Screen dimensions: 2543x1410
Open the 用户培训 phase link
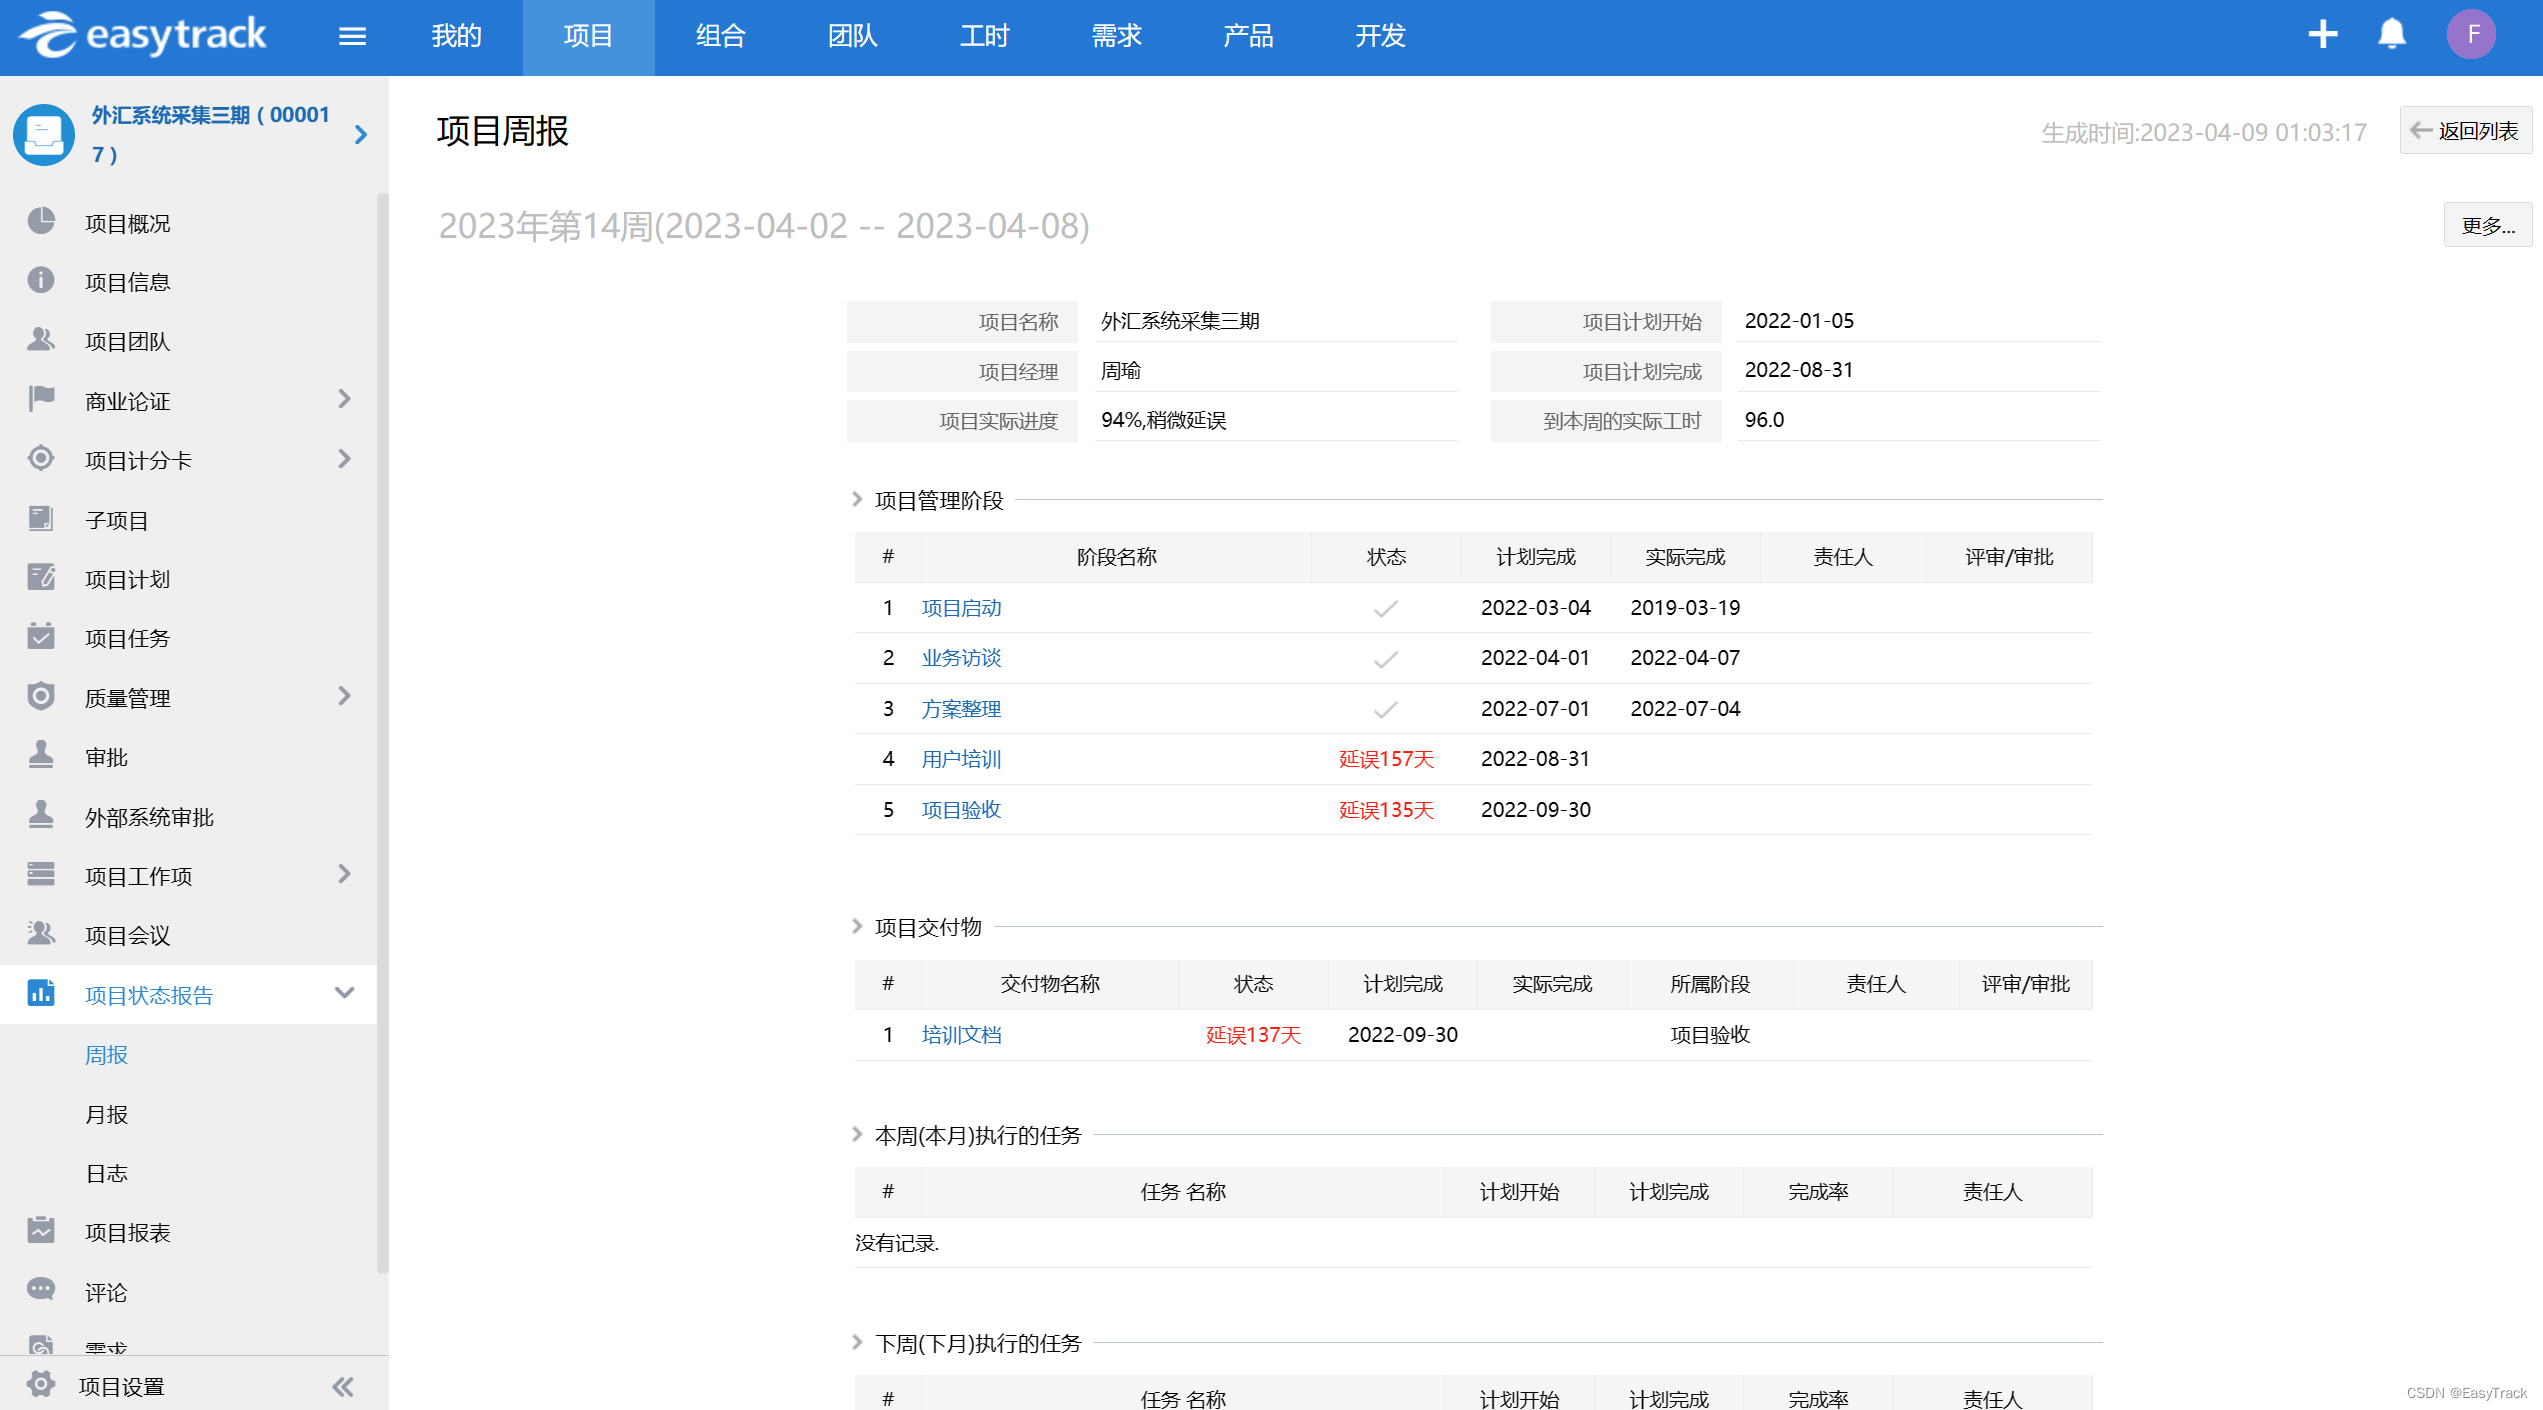pos(961,759)
